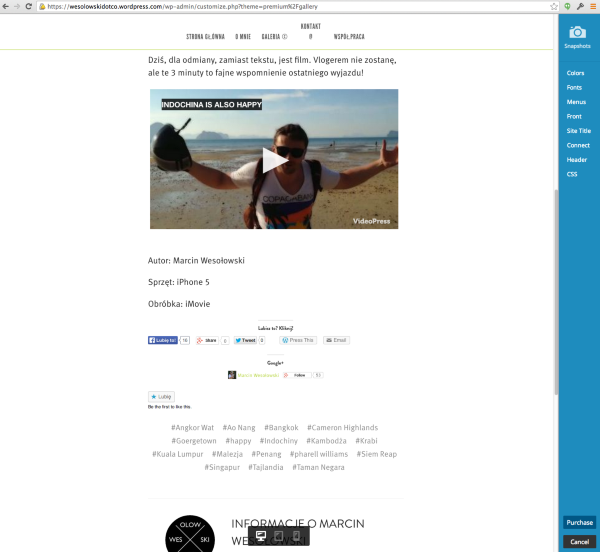Screen dimensions: 600x552
Task: Share the post via Email button
Action: coord(336,340)
